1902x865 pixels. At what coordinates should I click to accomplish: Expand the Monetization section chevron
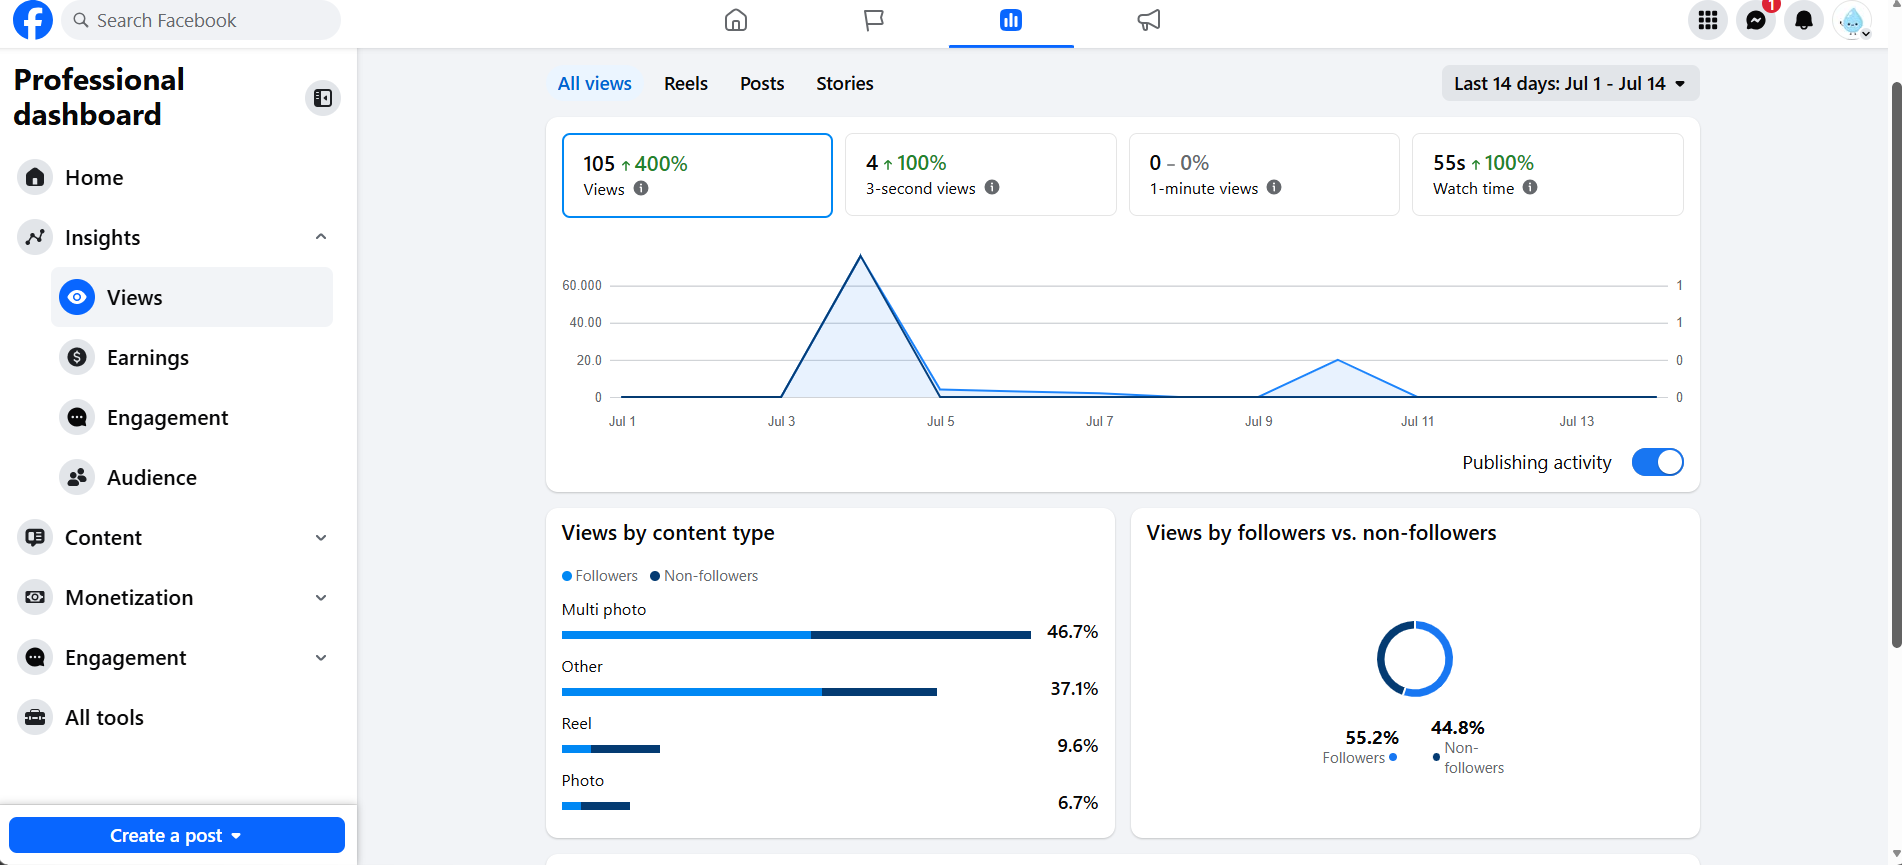pos(321,597)
